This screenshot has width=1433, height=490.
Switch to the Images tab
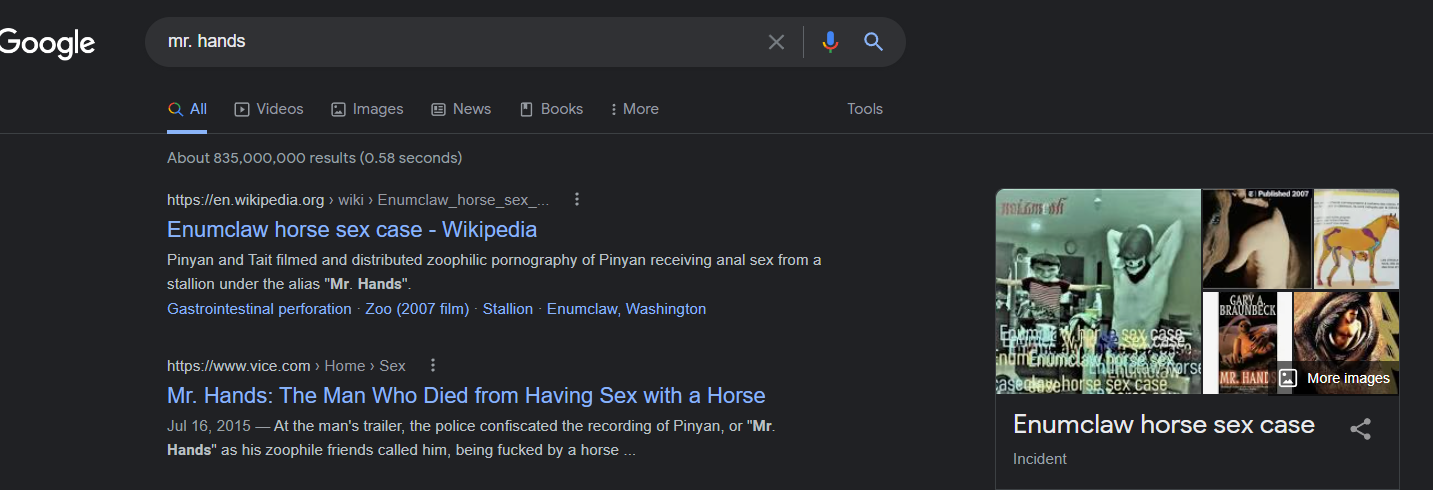(367, 109)
